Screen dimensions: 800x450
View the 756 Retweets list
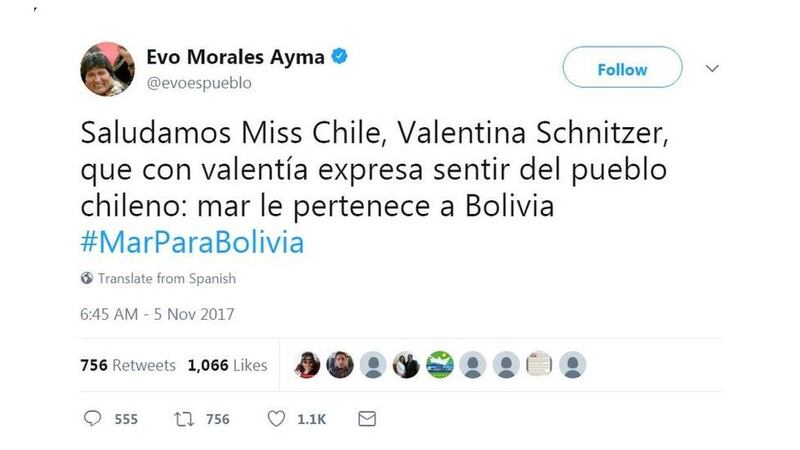click(x=128, y=365)
